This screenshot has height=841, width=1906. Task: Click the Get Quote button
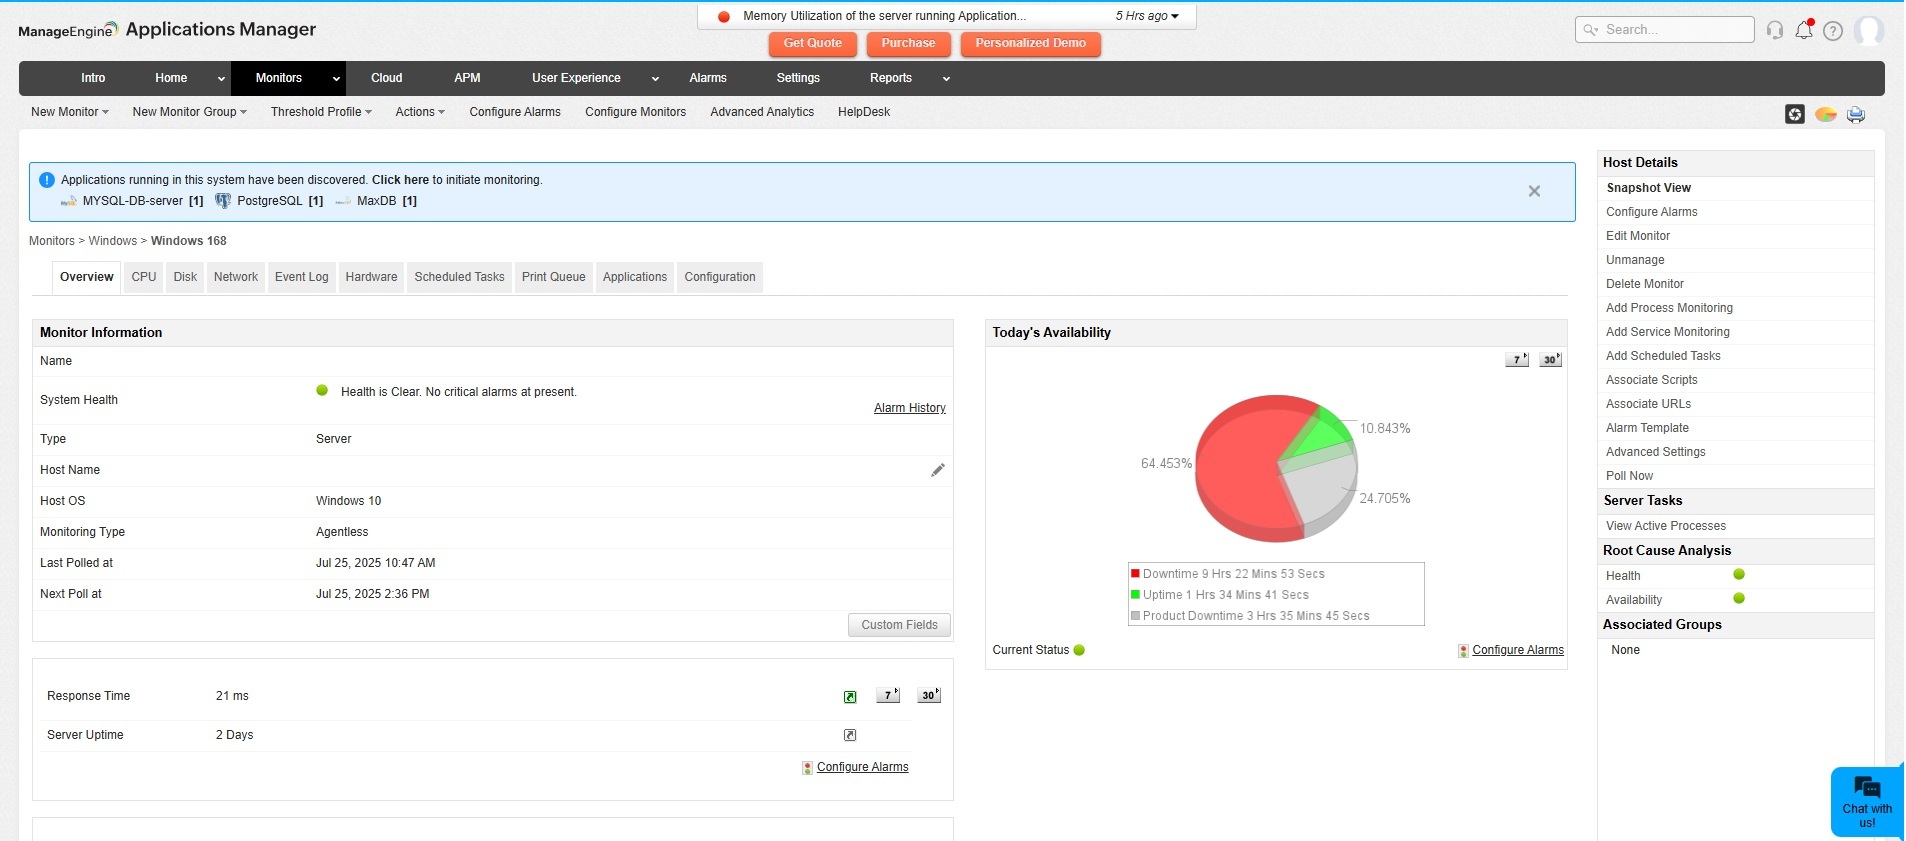[812, 44]
